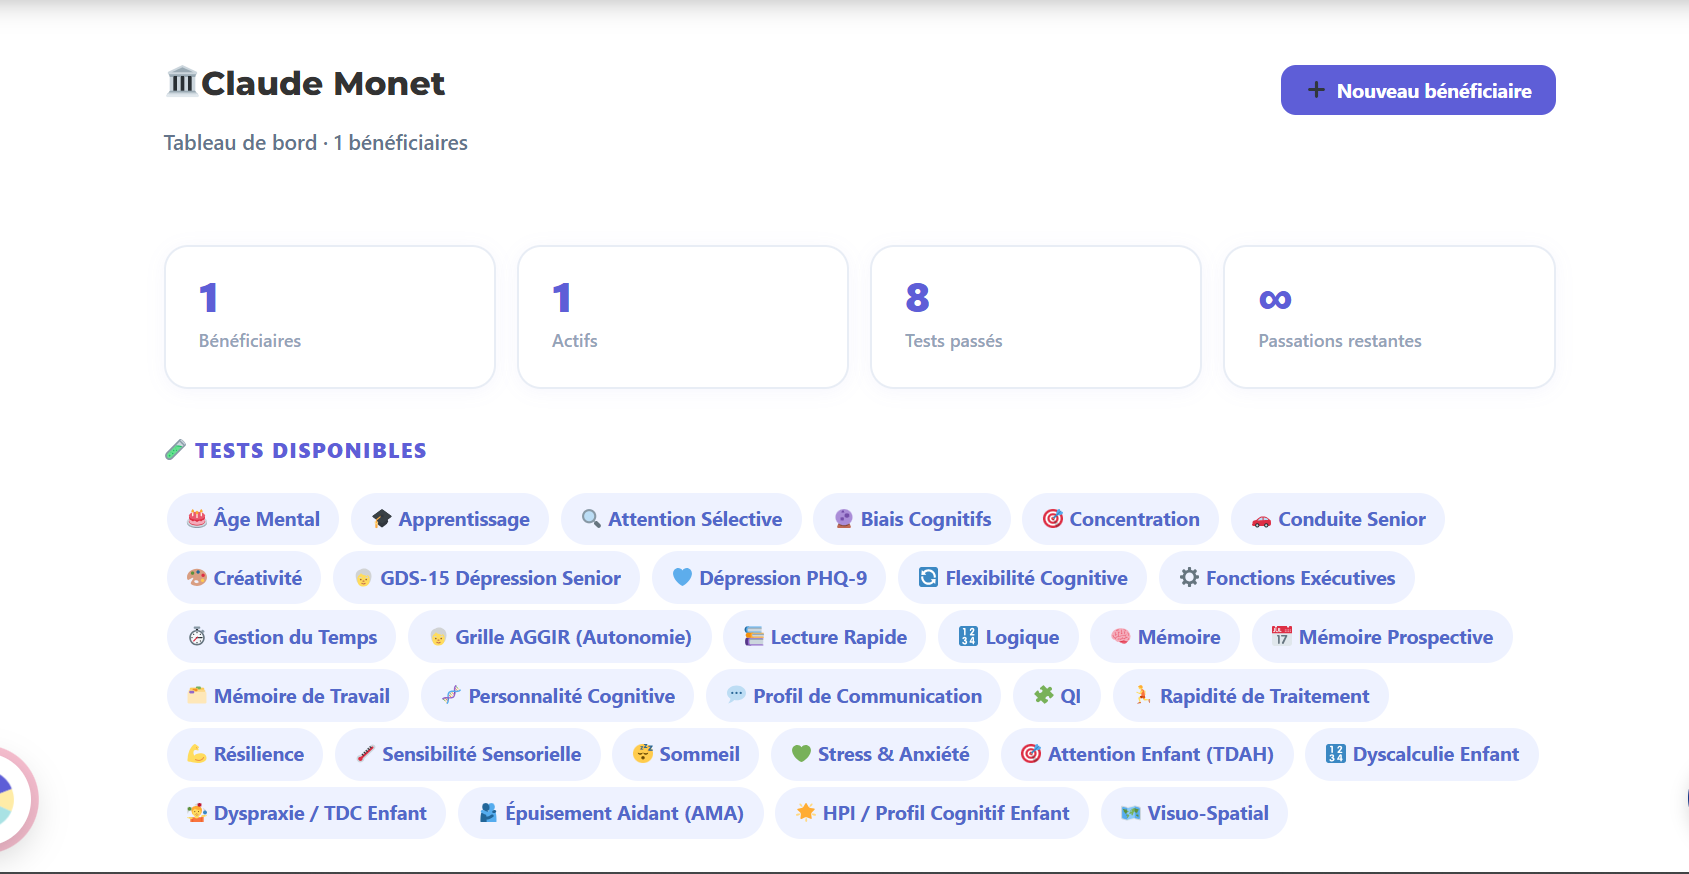Screen dimensions: 1689x874
Task: Open the Sensibilité Sensorielle test
Action: click(x=467, y=754)
